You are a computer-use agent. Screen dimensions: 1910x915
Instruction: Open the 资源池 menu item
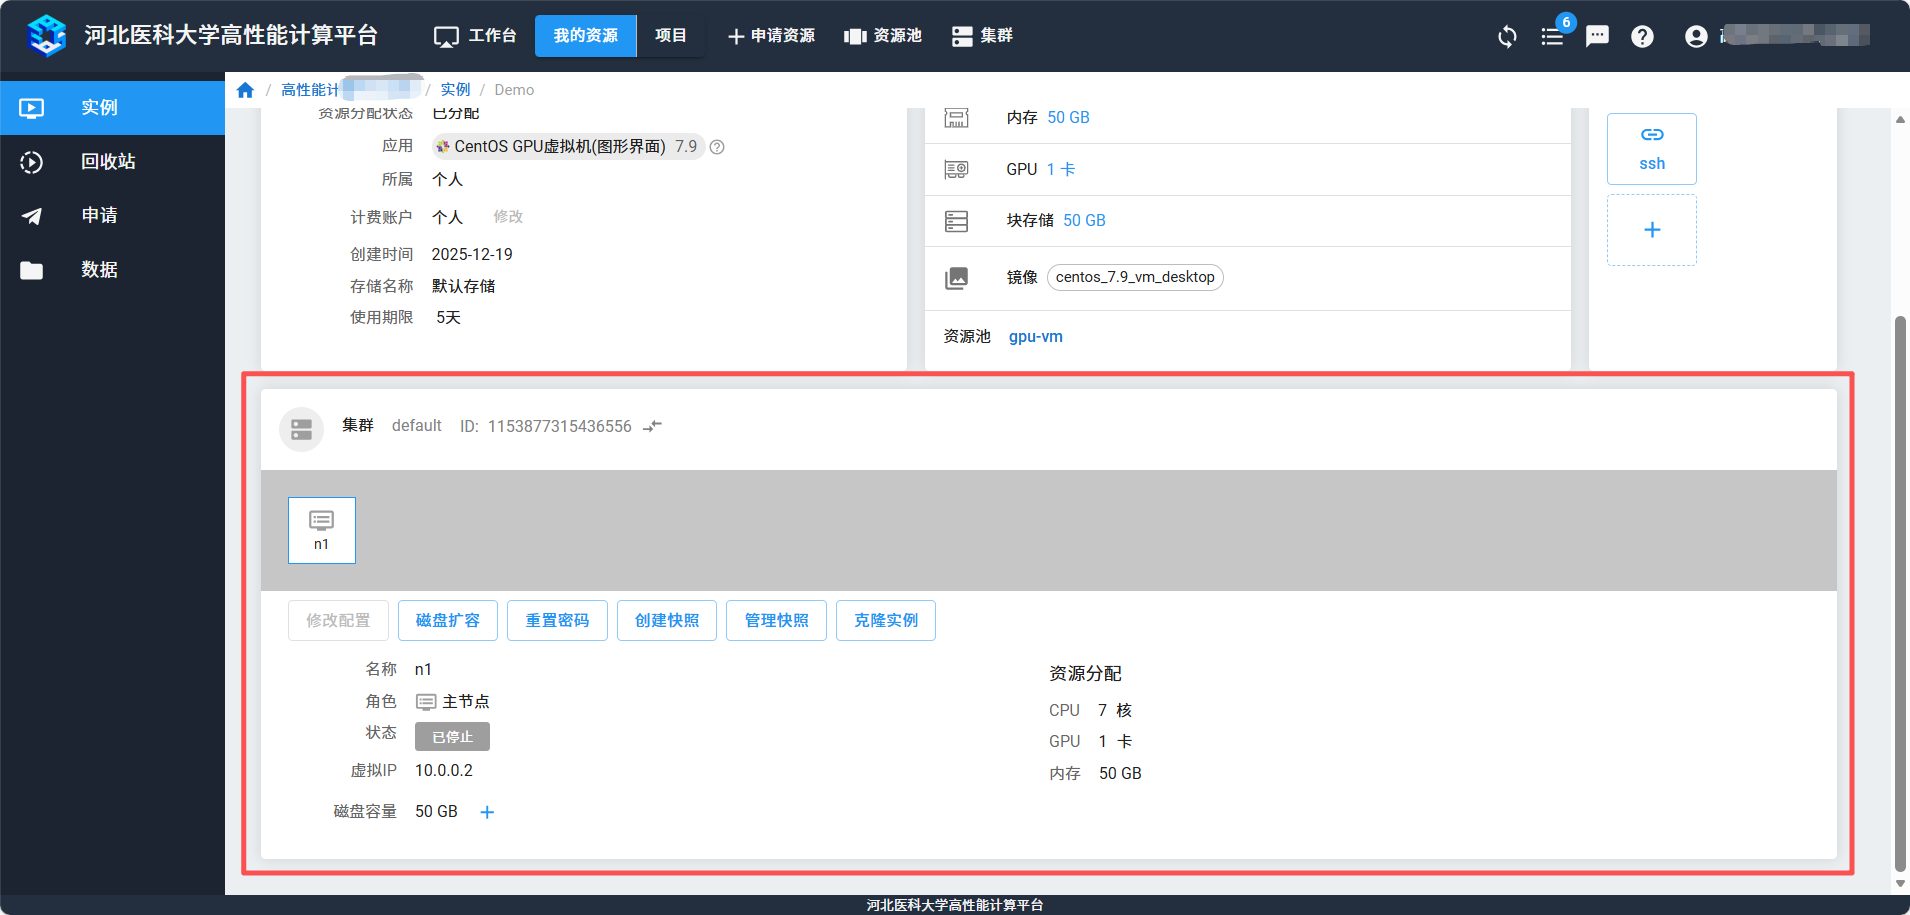[x=883, y=36]
